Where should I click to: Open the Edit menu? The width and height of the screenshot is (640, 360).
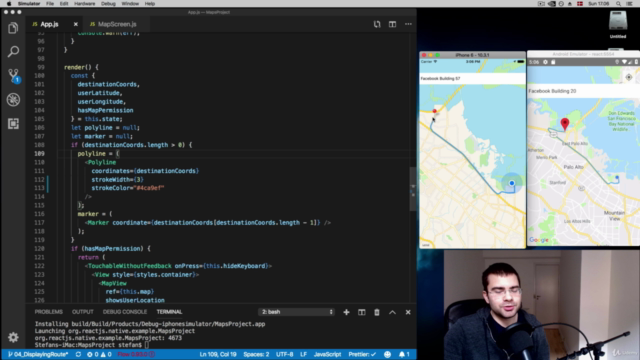64,4
